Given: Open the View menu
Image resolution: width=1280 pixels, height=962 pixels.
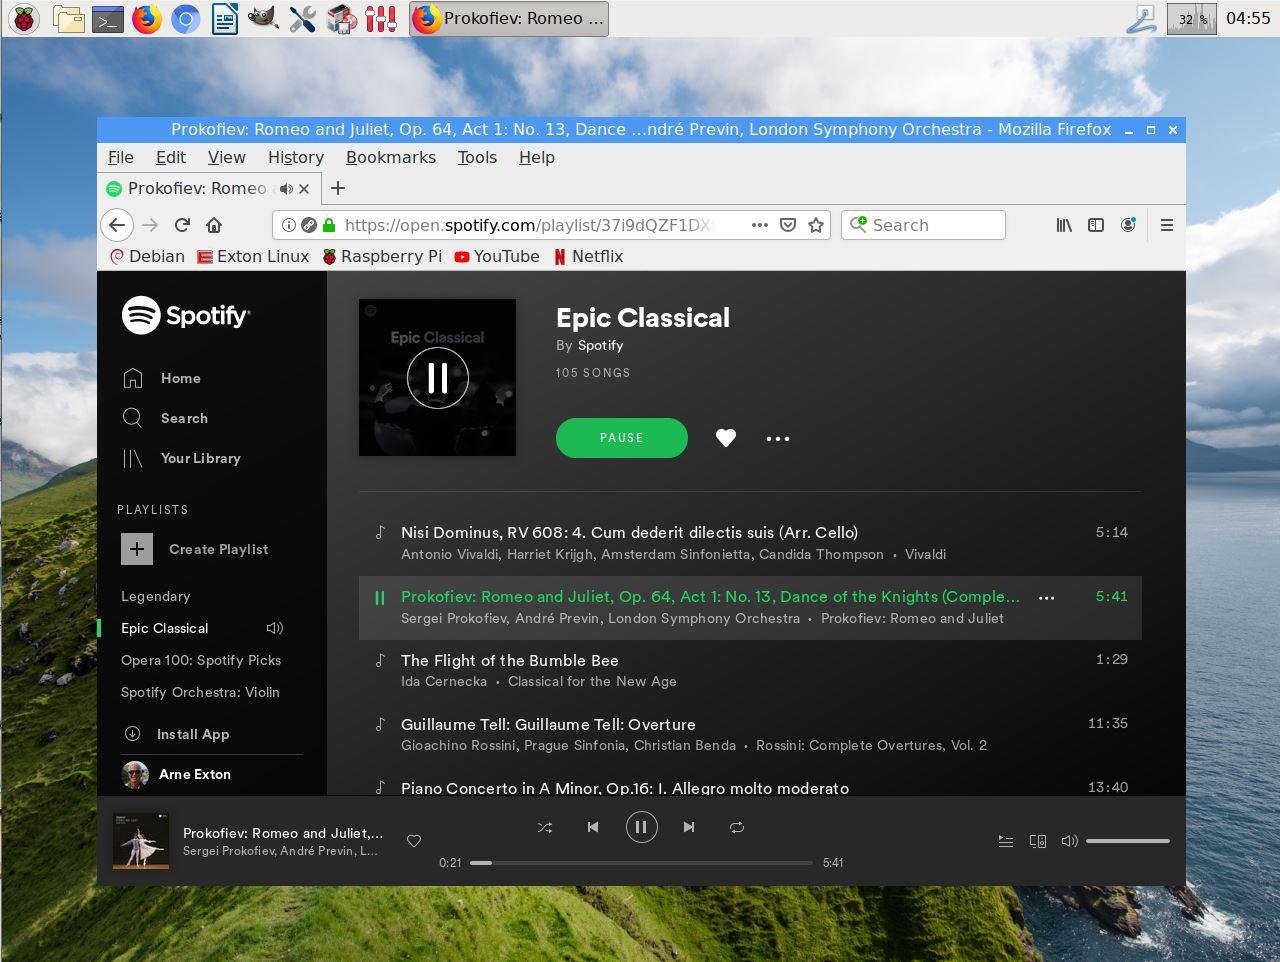Looking at the screenshot, I should (x=227, y=157).
